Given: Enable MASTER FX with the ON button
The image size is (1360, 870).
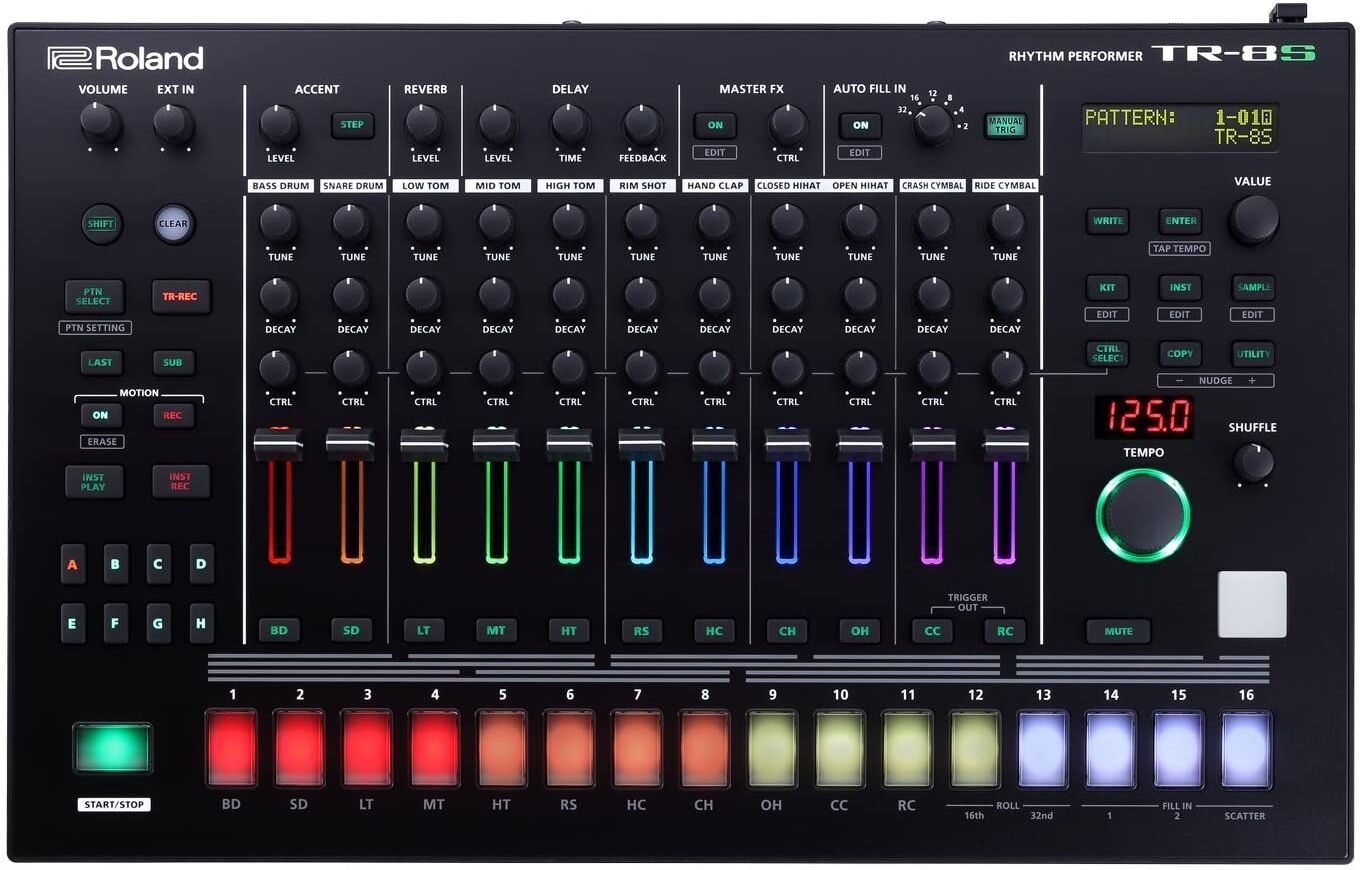Looking at the screenshot, I should coord(715,125).
